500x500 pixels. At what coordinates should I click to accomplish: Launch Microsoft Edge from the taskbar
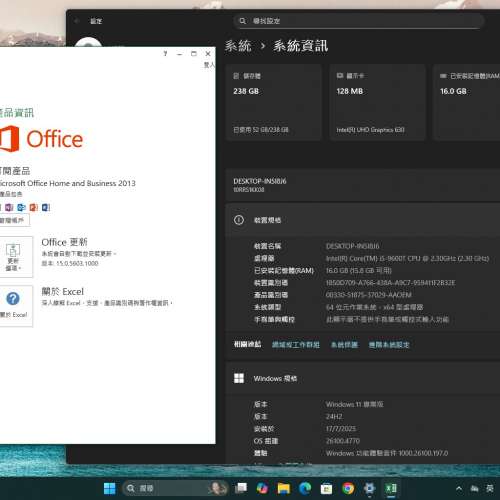[x=305, y=488]
